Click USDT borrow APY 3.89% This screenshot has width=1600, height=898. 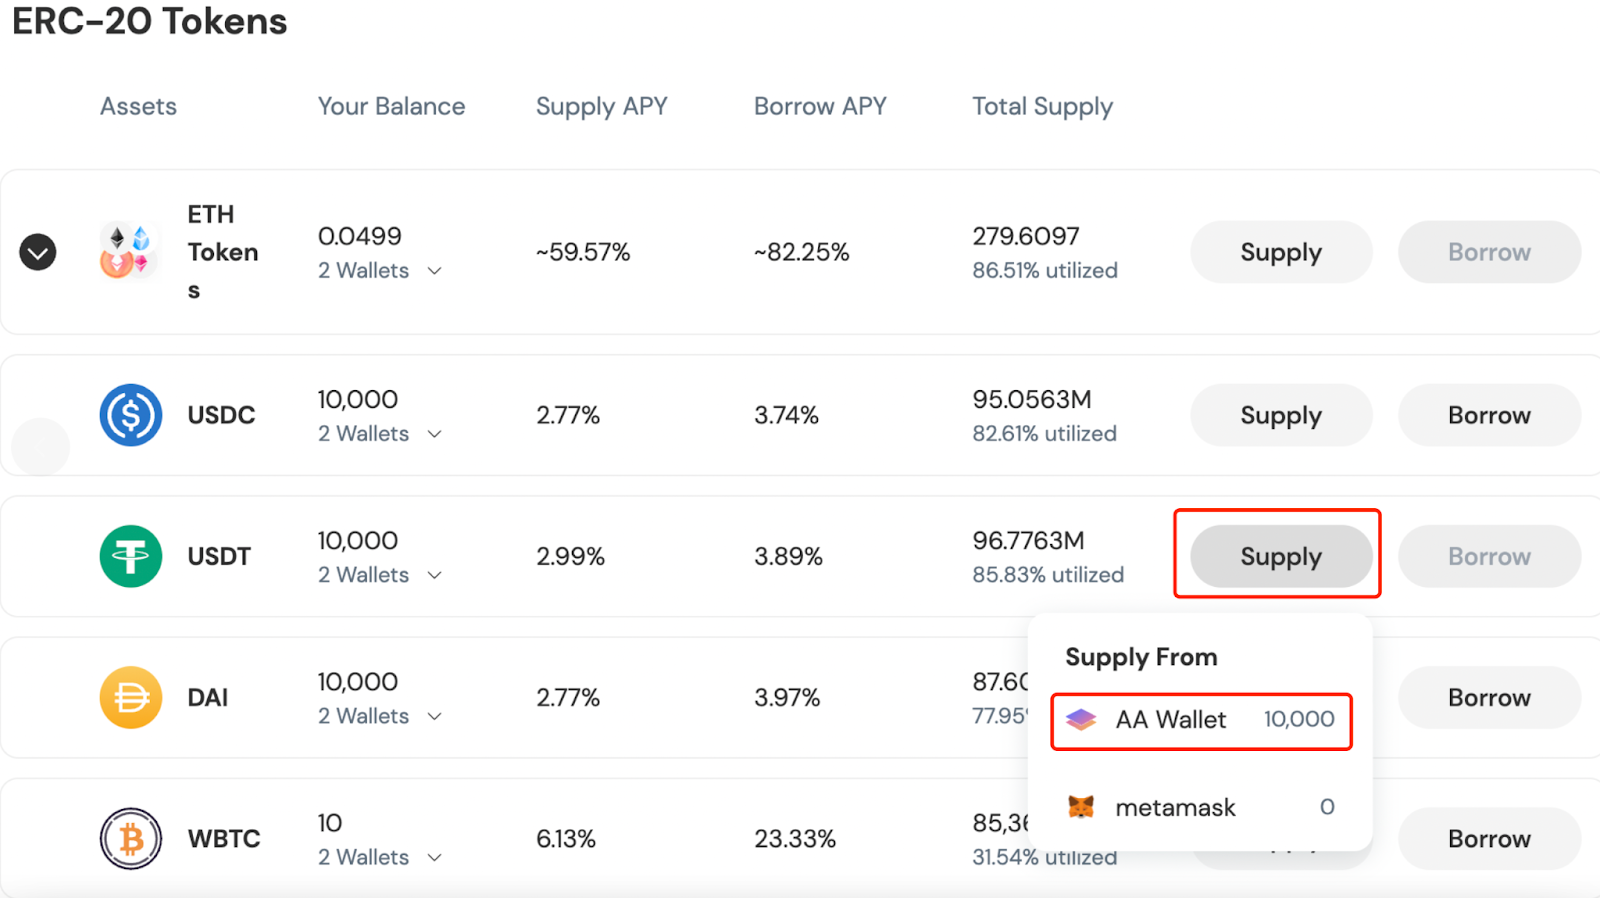pos(788,556)
